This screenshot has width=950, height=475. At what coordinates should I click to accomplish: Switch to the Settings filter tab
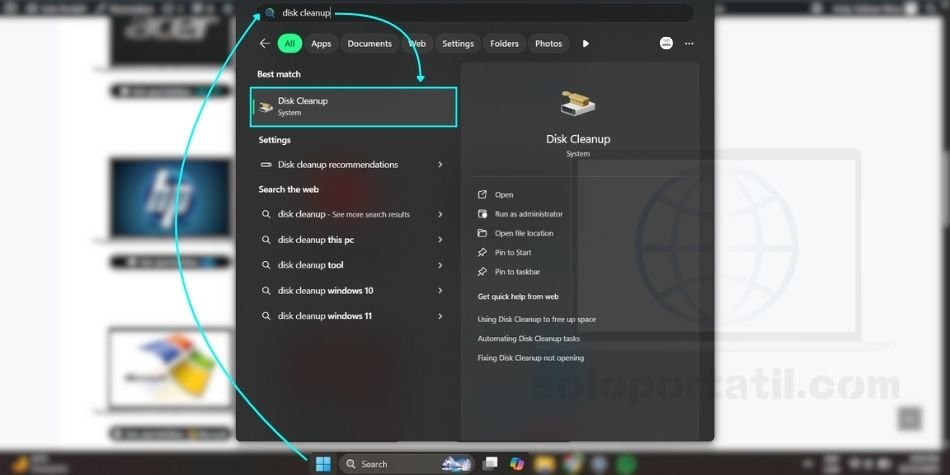[458, 44]
